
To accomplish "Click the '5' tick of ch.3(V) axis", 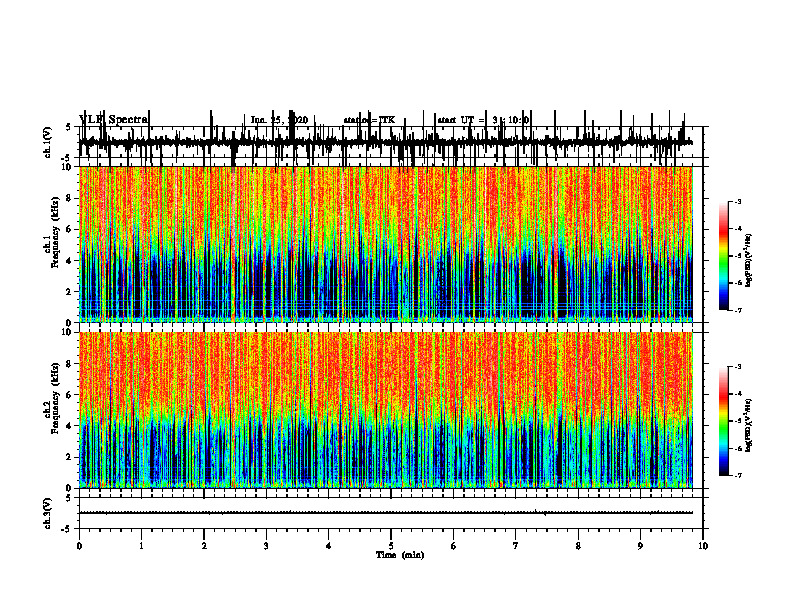I will pos(68,498).
